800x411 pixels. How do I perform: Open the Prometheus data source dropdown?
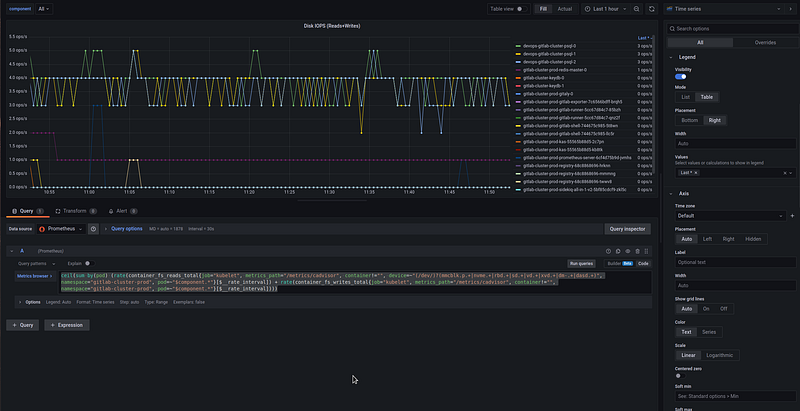[x=61, y=229]
